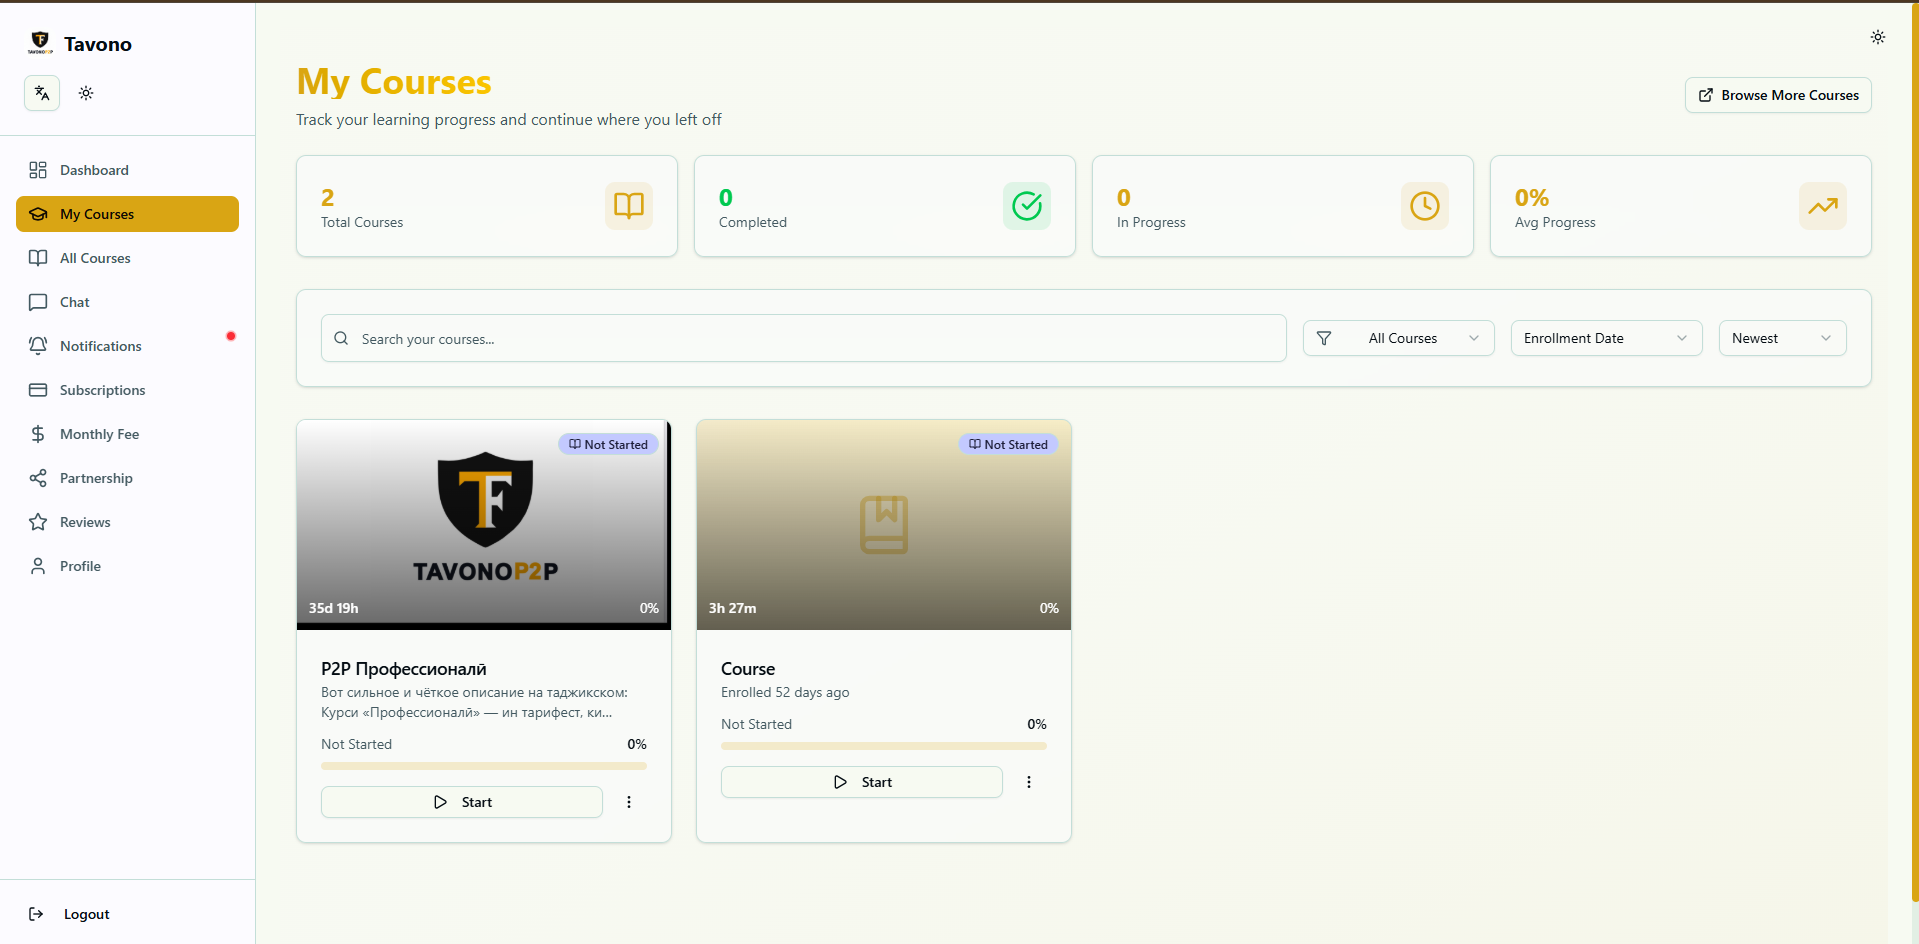Viewport: 1919px width, 944px height.
Task: Open Chat from the sidebar
Action: point(127,302)
